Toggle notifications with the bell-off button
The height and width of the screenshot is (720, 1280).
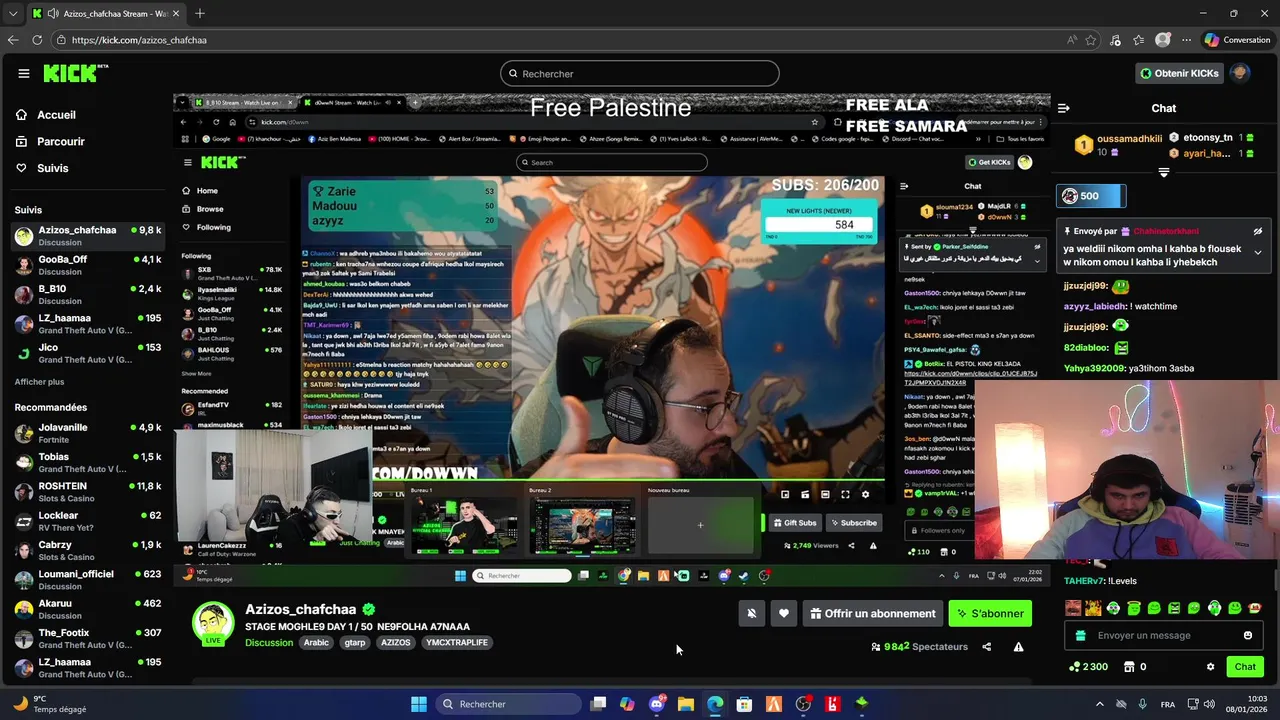click(752, 614)
